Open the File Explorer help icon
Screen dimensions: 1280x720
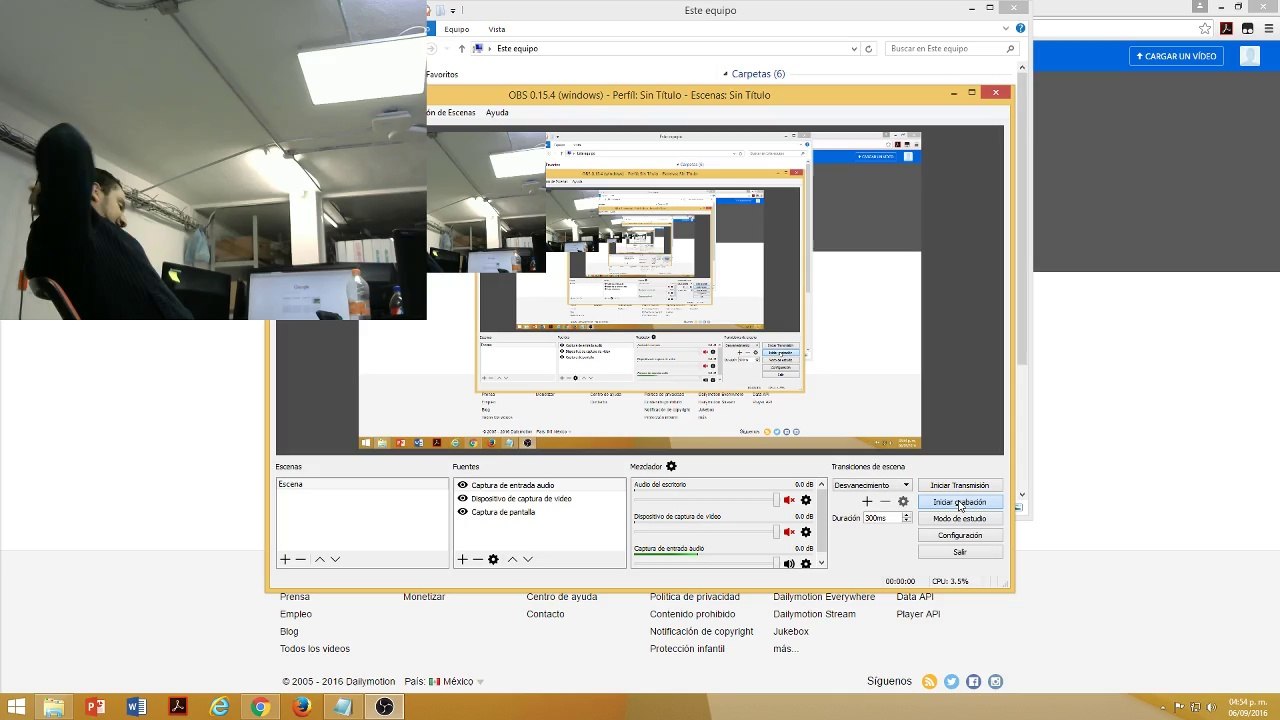click(x=1019, y=29)
